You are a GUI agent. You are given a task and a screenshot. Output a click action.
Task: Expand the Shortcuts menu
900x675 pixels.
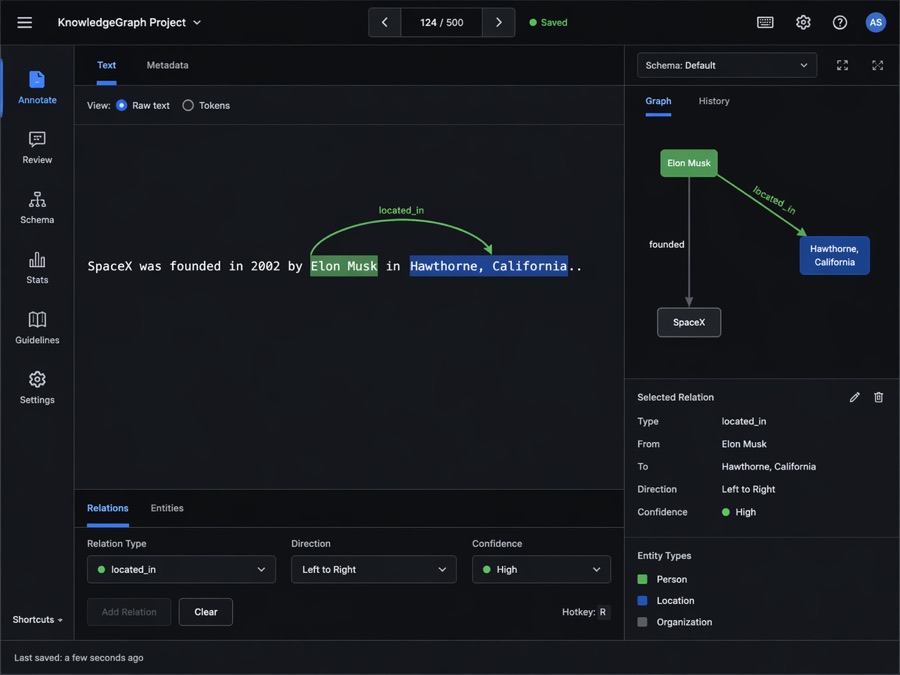(37, 619)
